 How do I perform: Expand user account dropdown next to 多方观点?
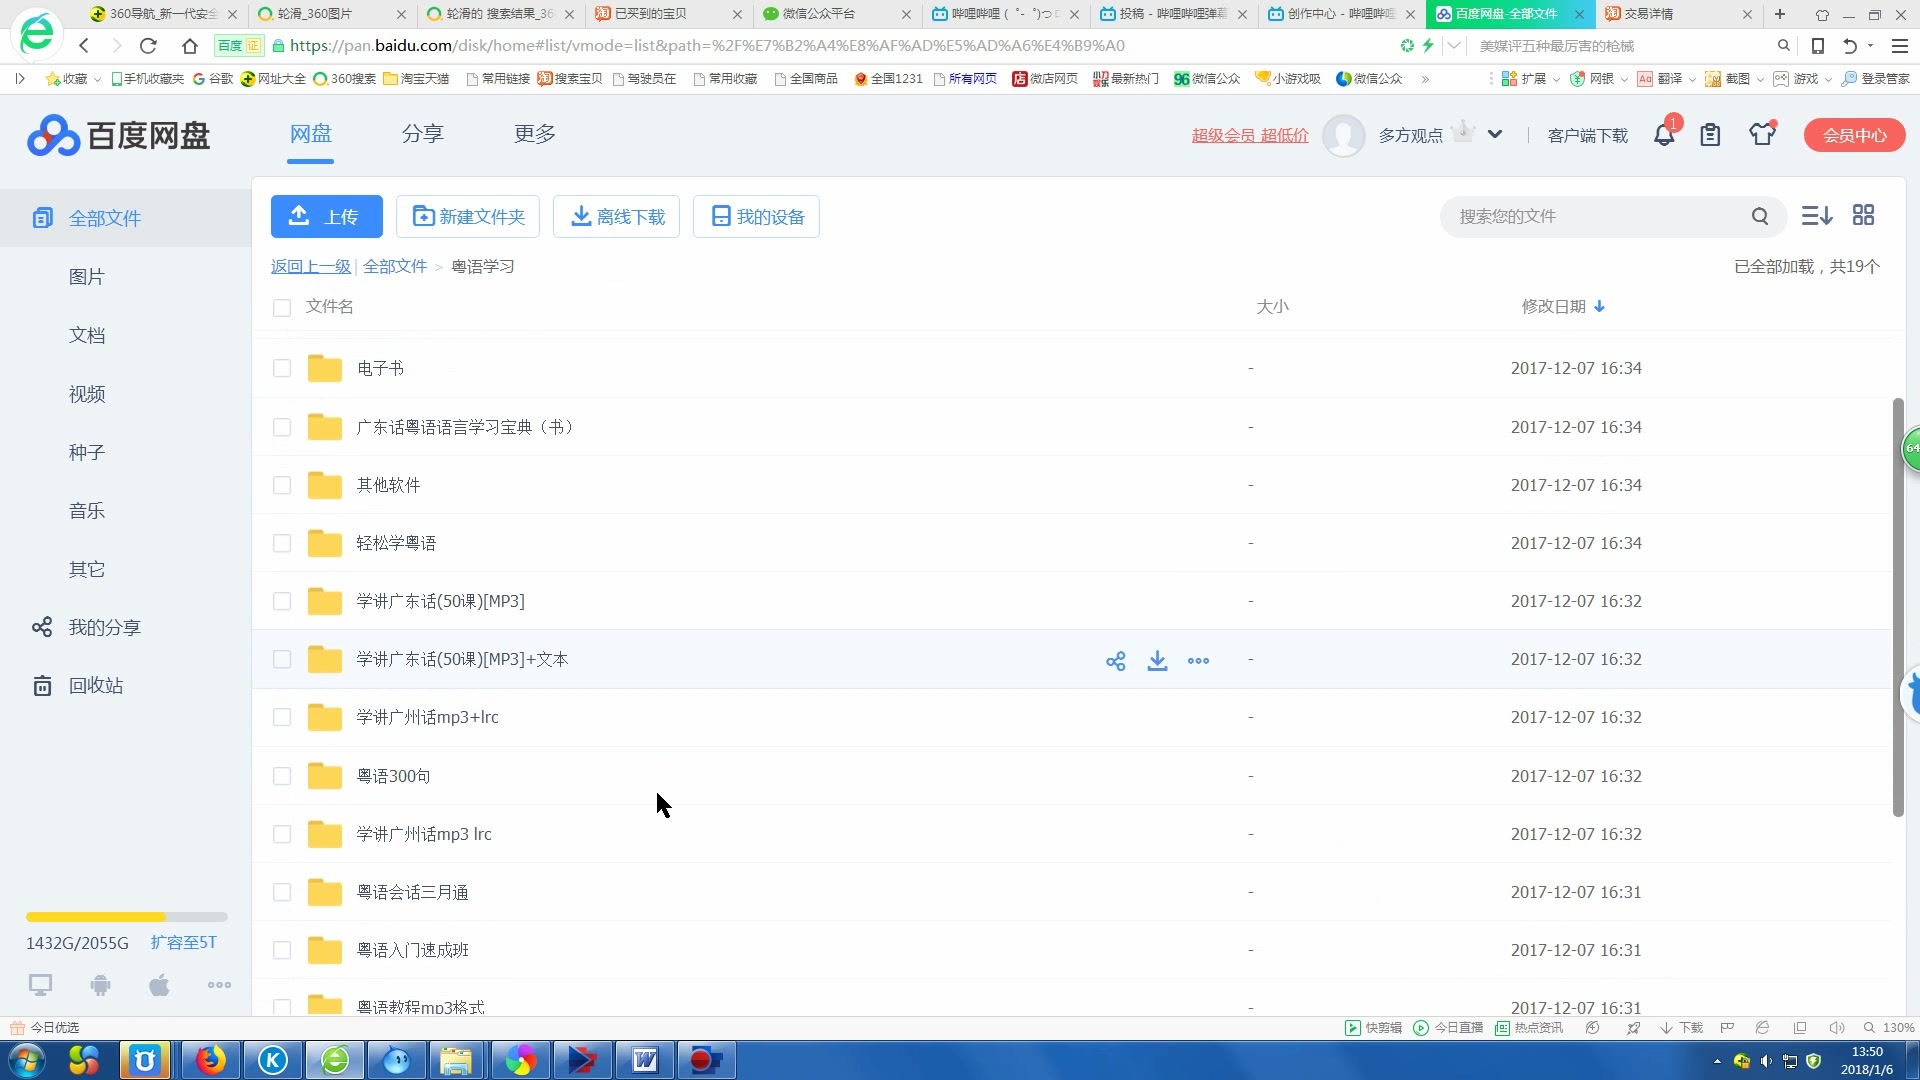[1495, 134]
